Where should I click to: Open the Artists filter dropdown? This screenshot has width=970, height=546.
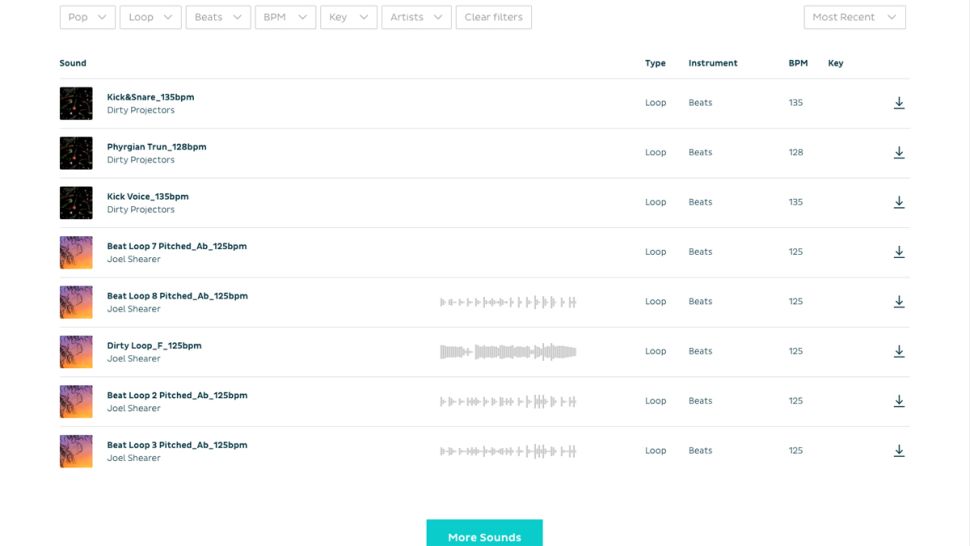416,17
